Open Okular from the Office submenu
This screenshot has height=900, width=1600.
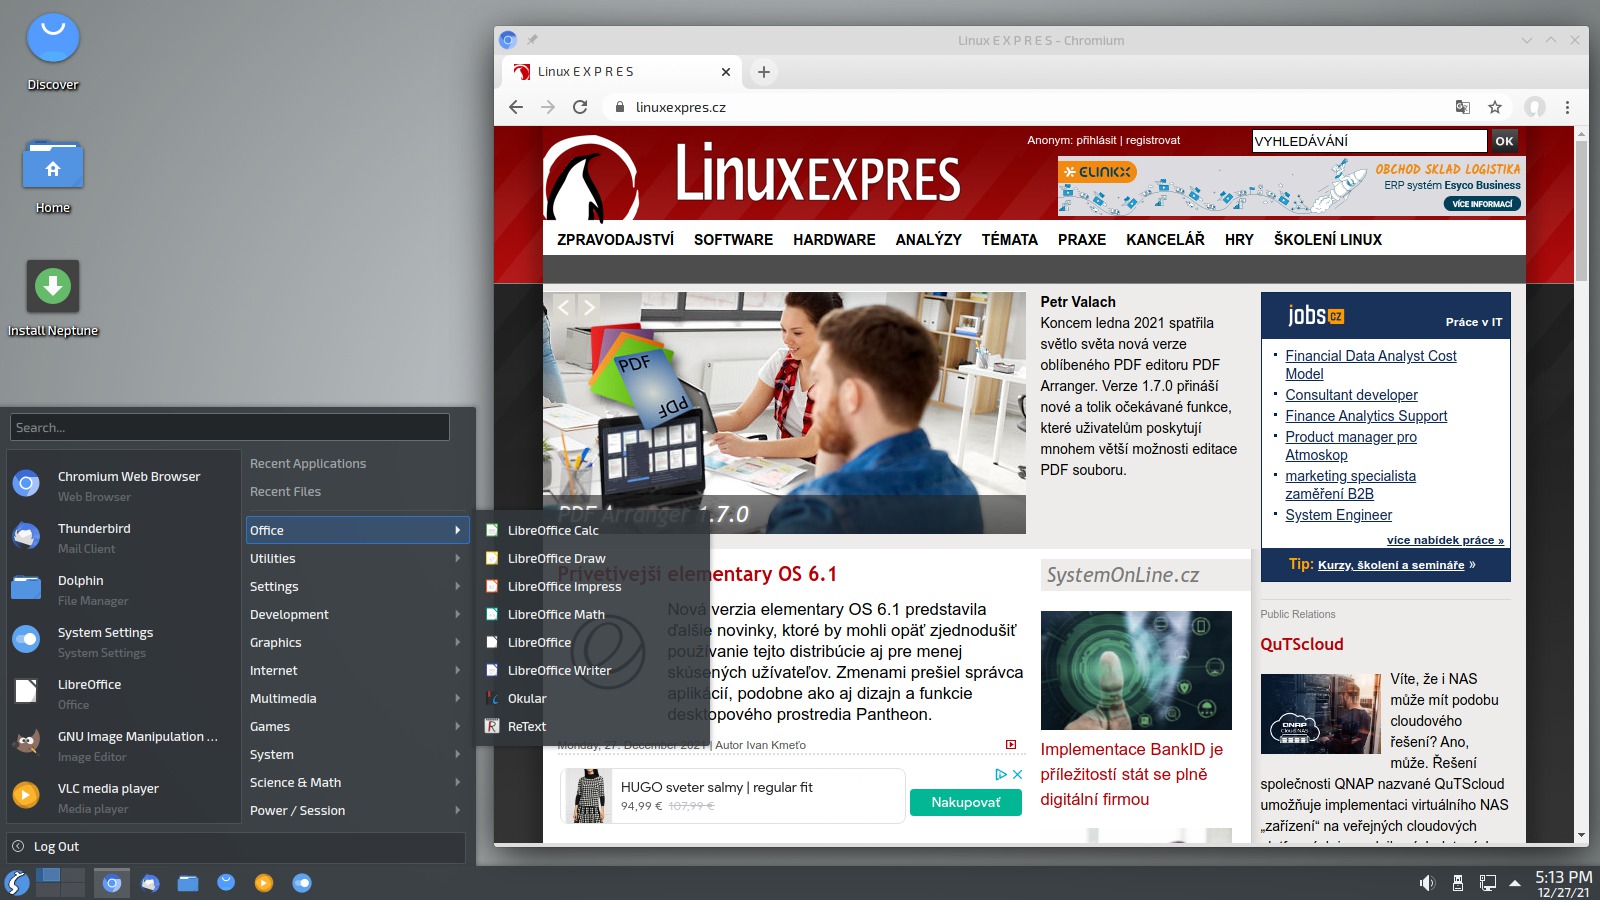(x=593, y=698)
